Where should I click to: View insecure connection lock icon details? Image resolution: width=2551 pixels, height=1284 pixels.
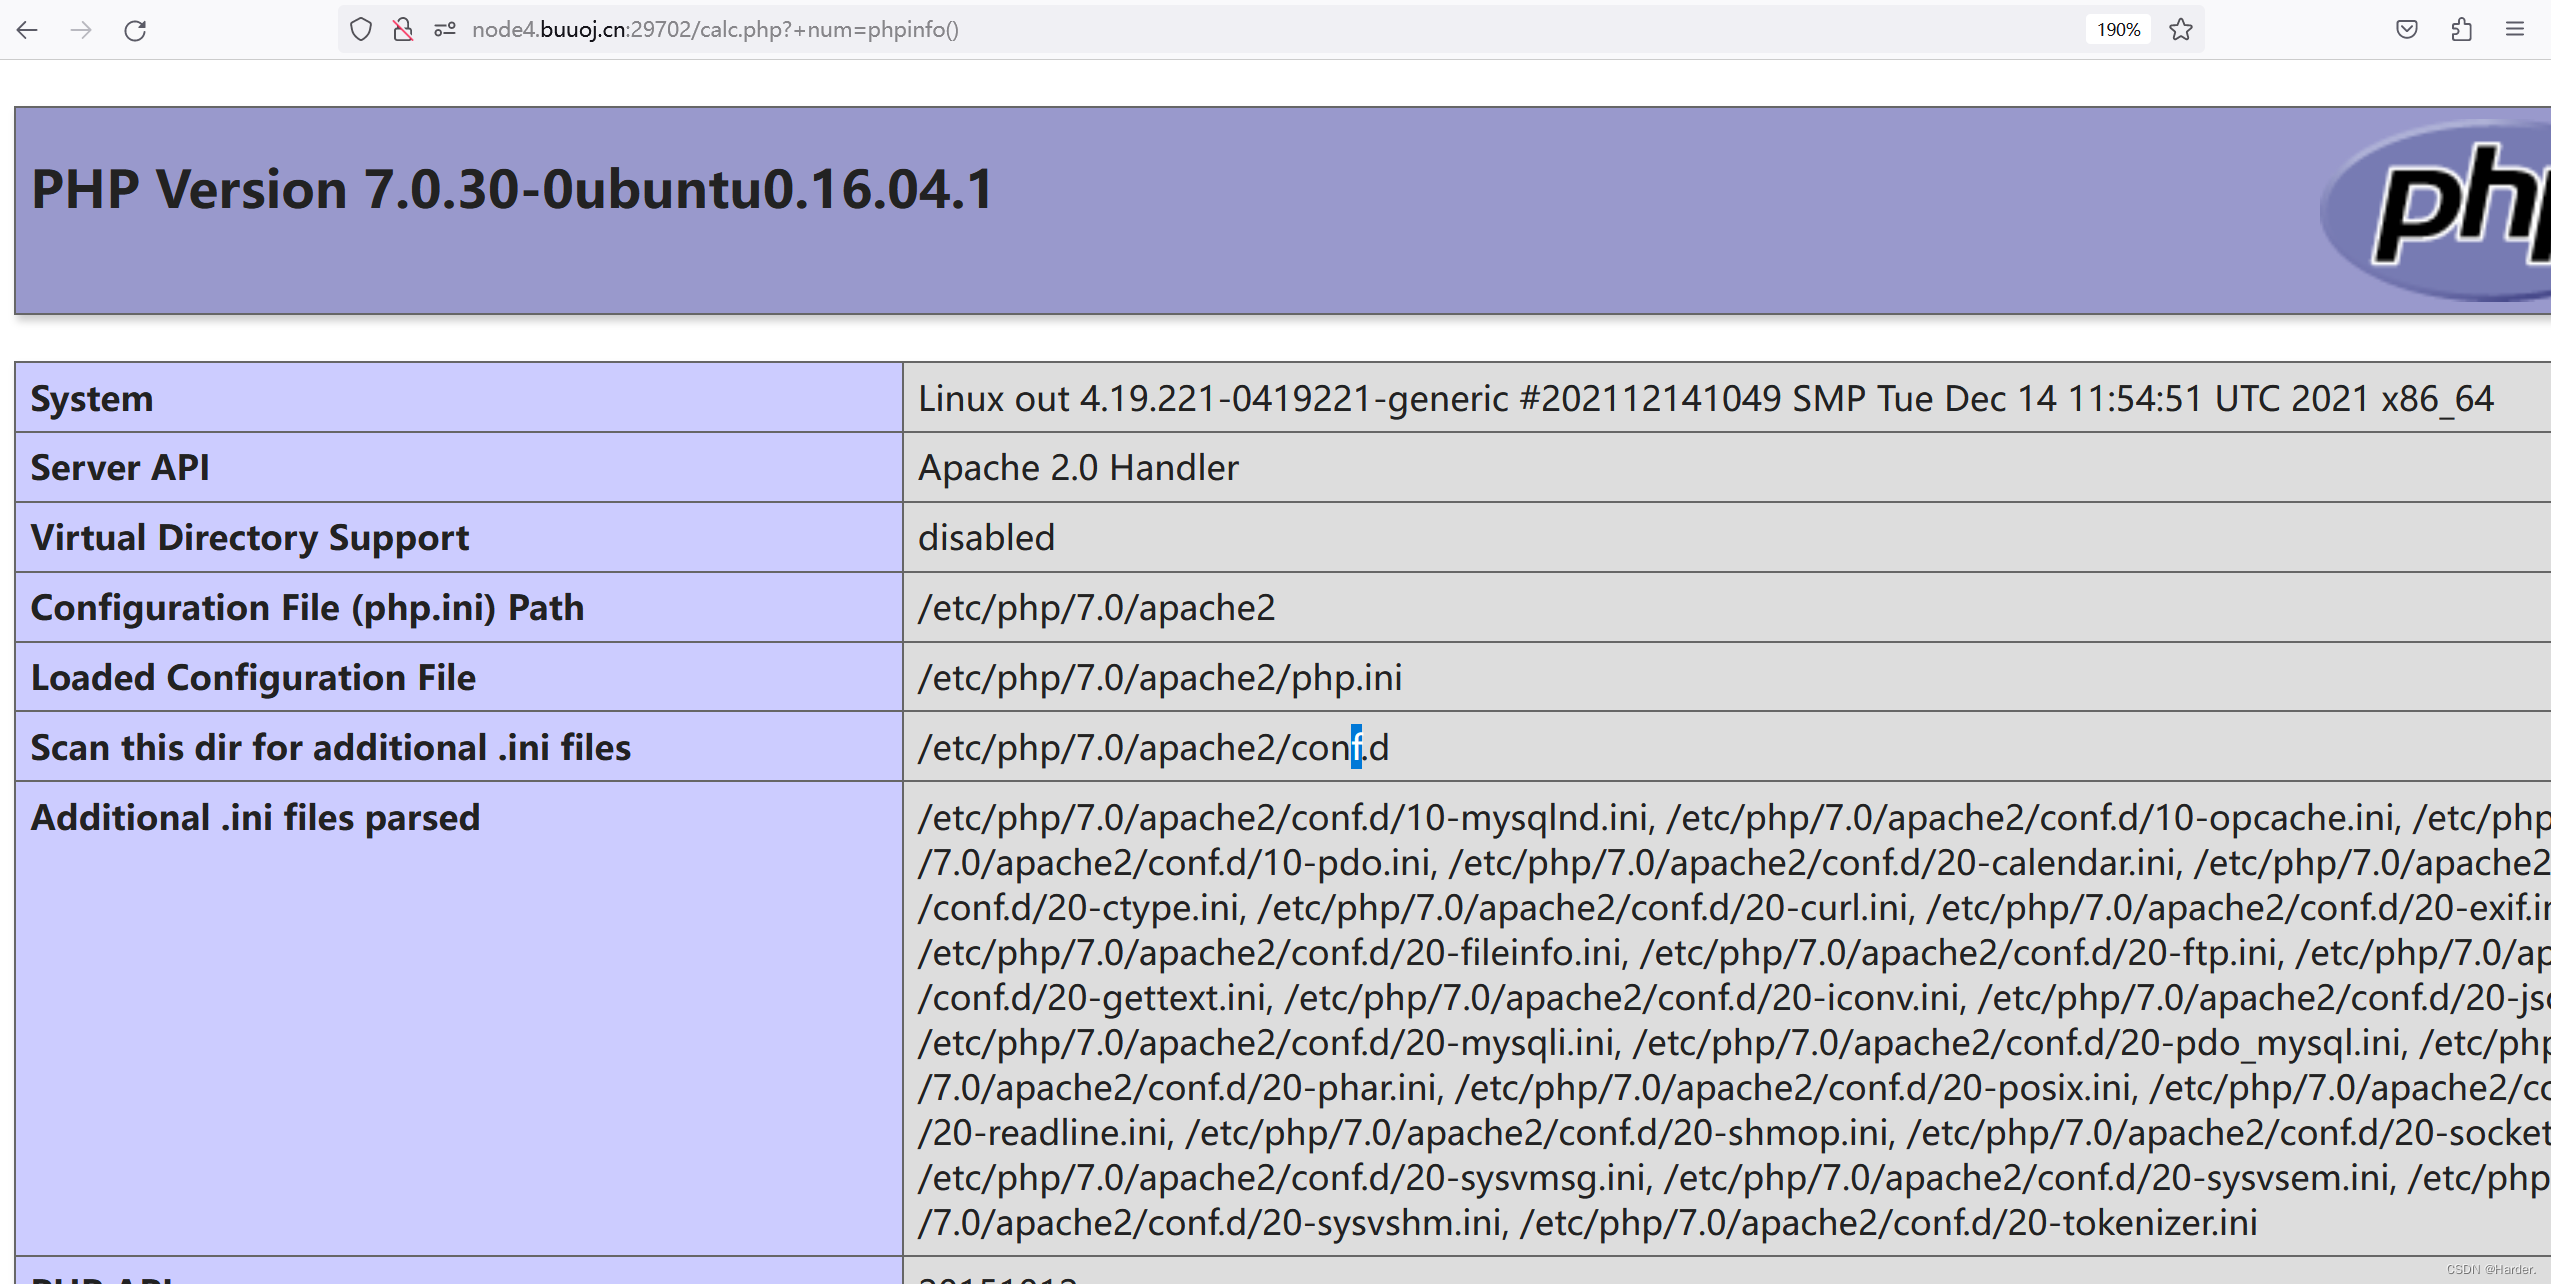[x=403, y=30]
